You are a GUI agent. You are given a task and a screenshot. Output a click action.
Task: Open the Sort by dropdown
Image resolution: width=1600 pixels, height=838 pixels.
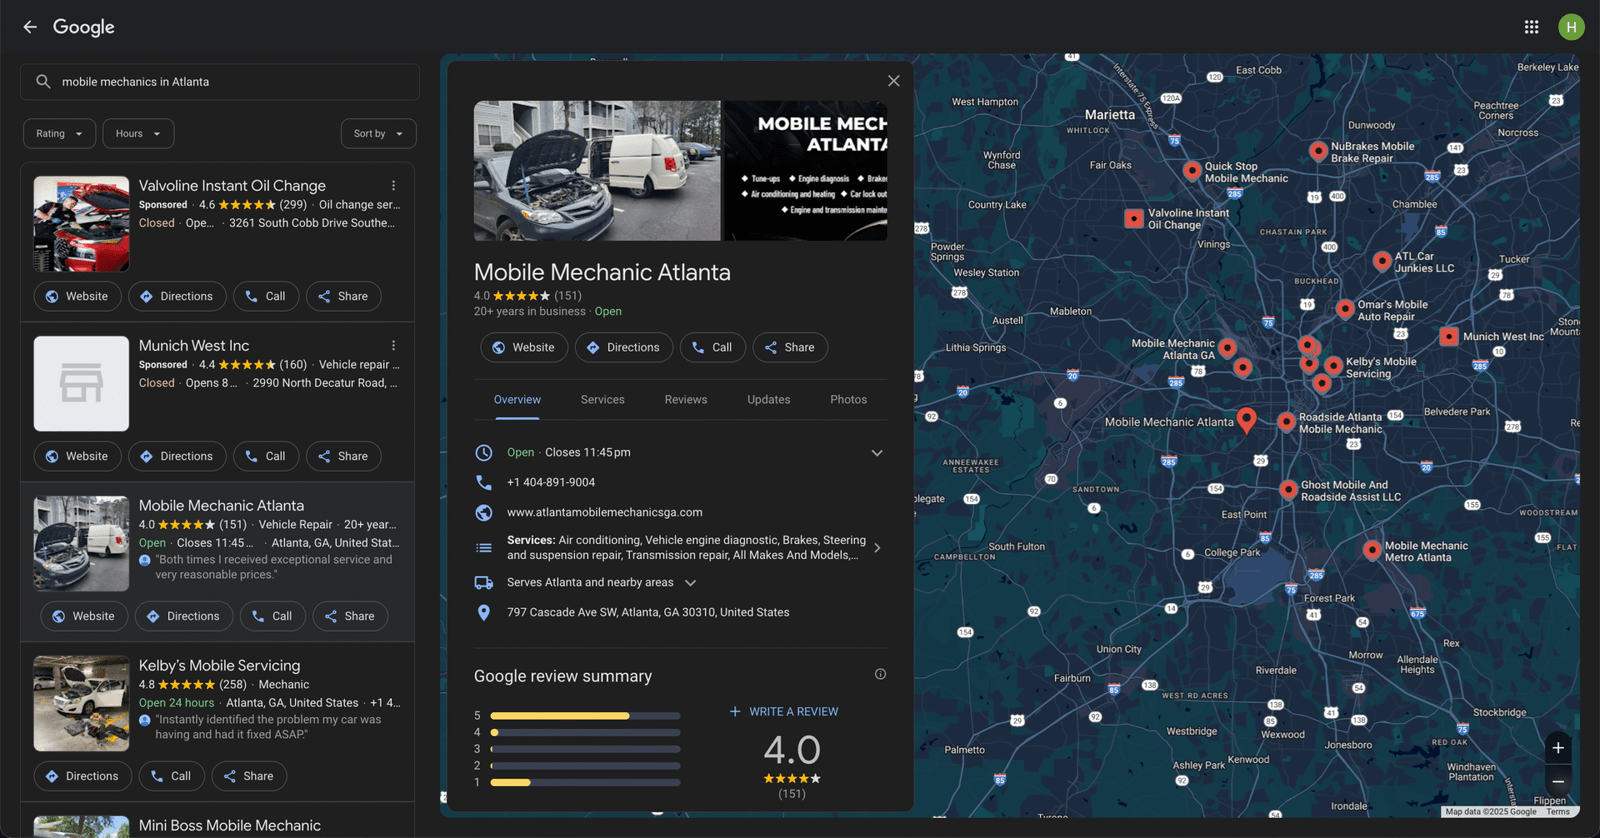pos(378,134)
